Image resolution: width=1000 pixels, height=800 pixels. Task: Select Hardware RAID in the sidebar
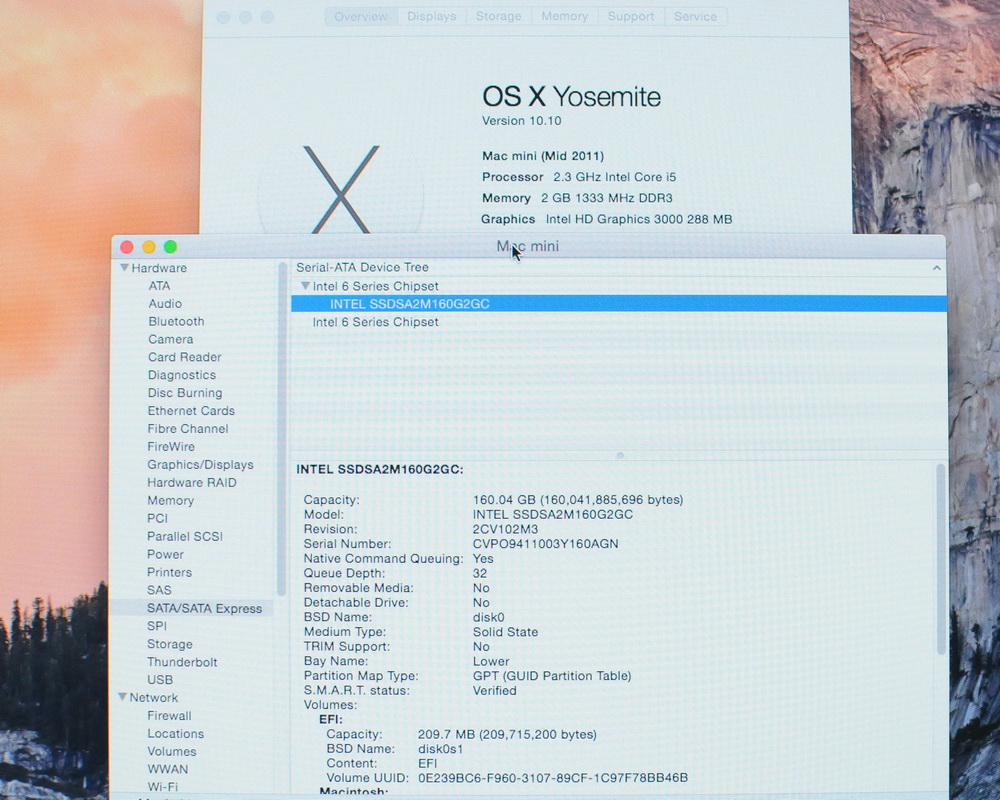(191, 482)
